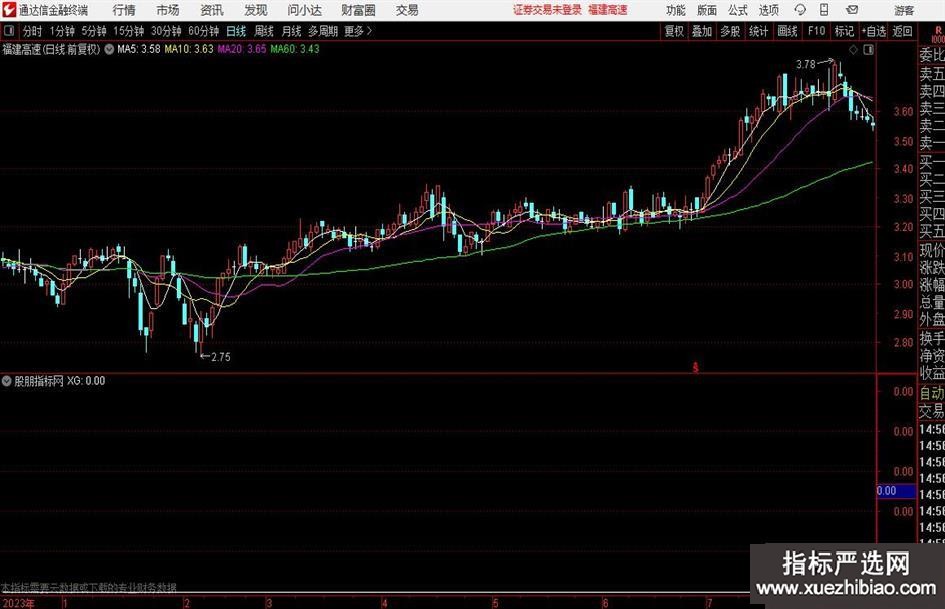Click the red marker icon below the chart

click(x=695, y=367)
